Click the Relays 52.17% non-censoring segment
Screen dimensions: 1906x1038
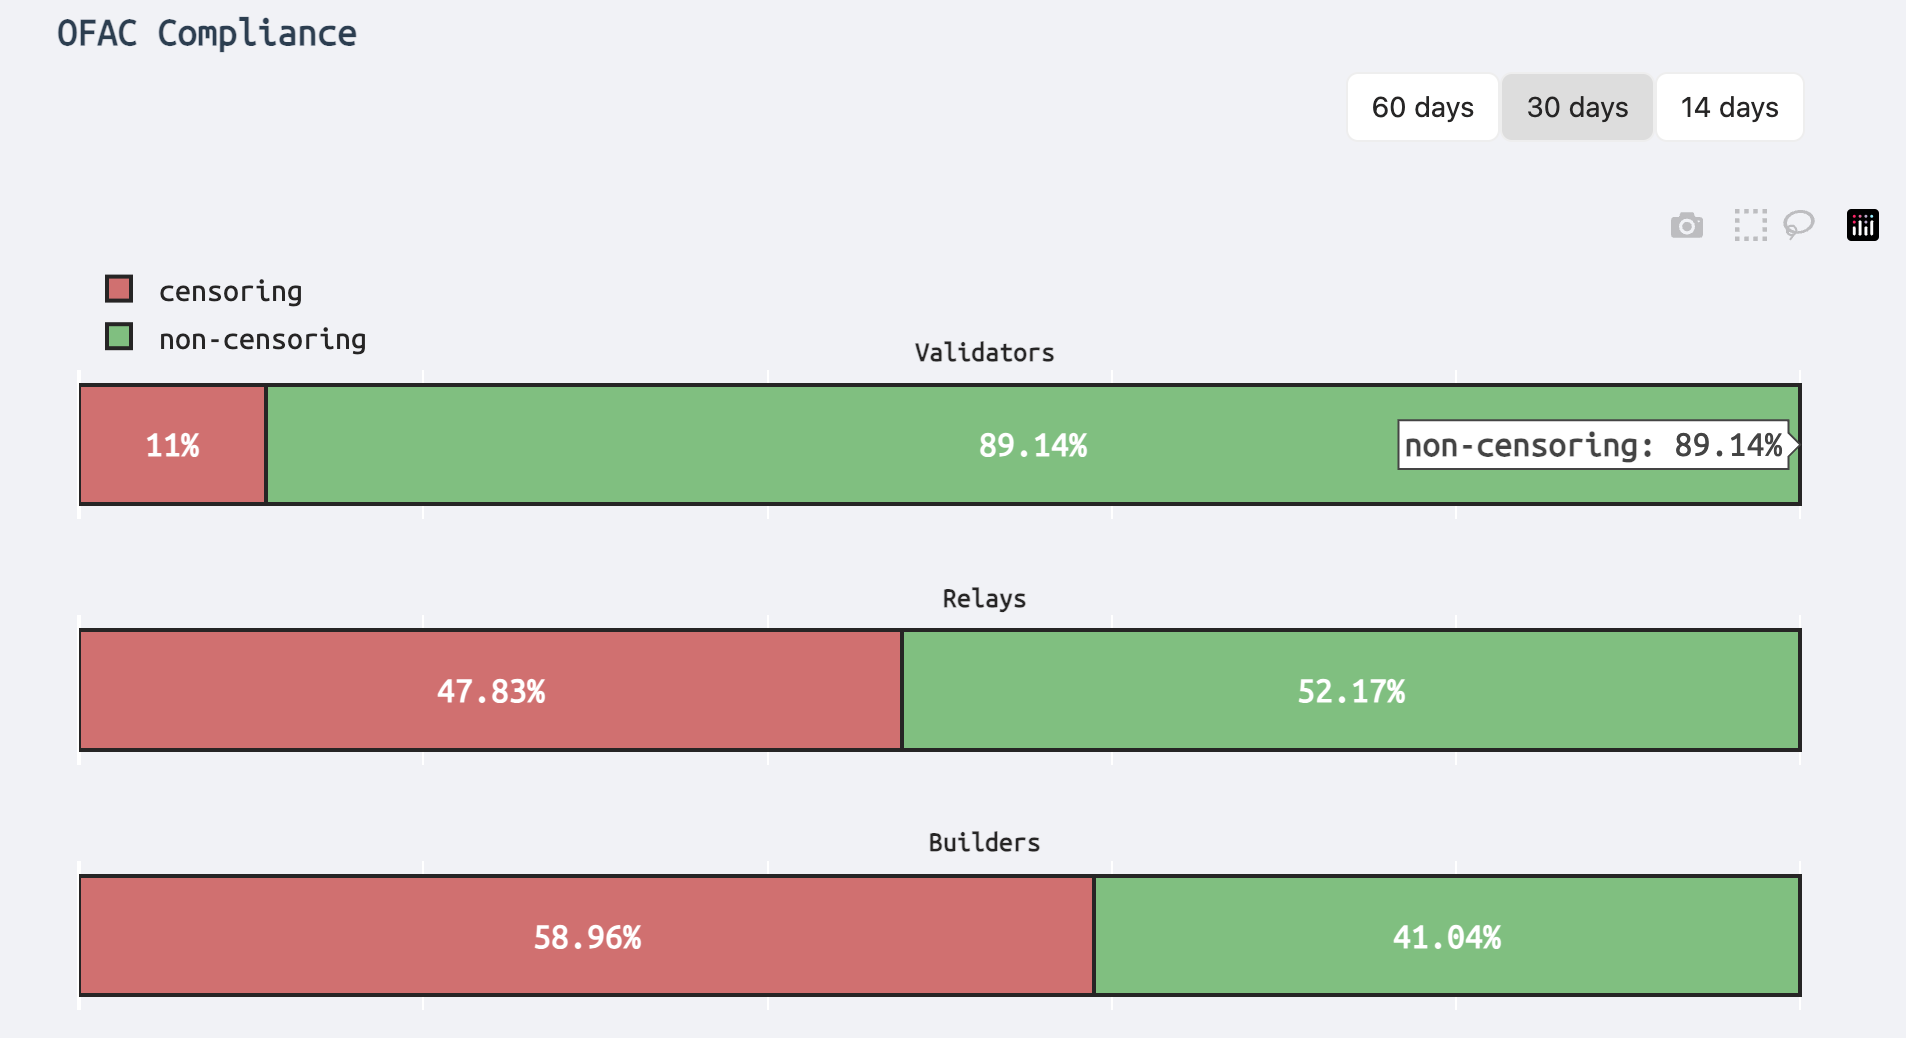tap(1350, 691)
